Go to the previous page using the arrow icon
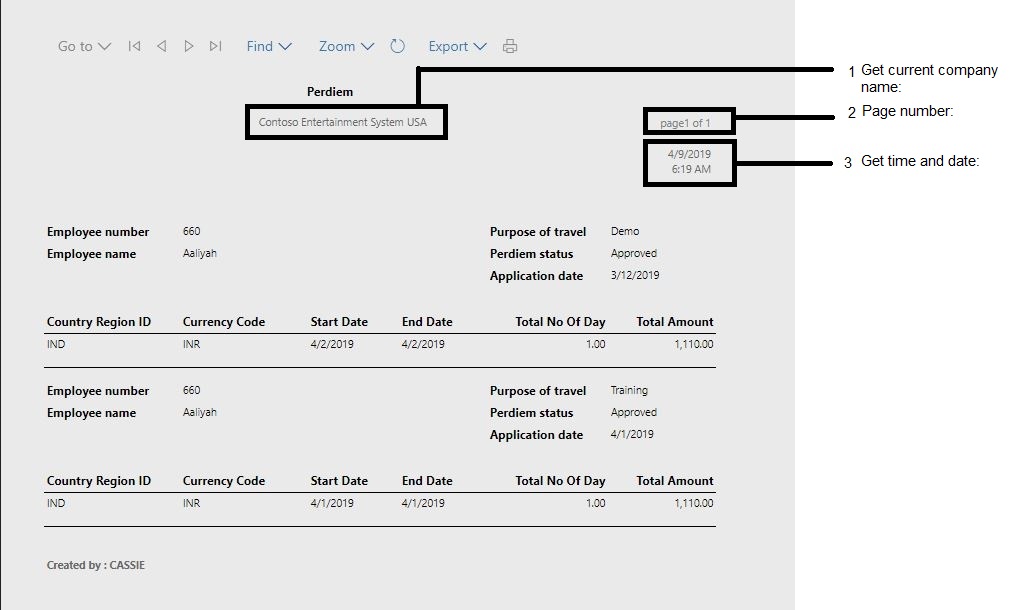The image size is (1009, 610). [161, 46]
